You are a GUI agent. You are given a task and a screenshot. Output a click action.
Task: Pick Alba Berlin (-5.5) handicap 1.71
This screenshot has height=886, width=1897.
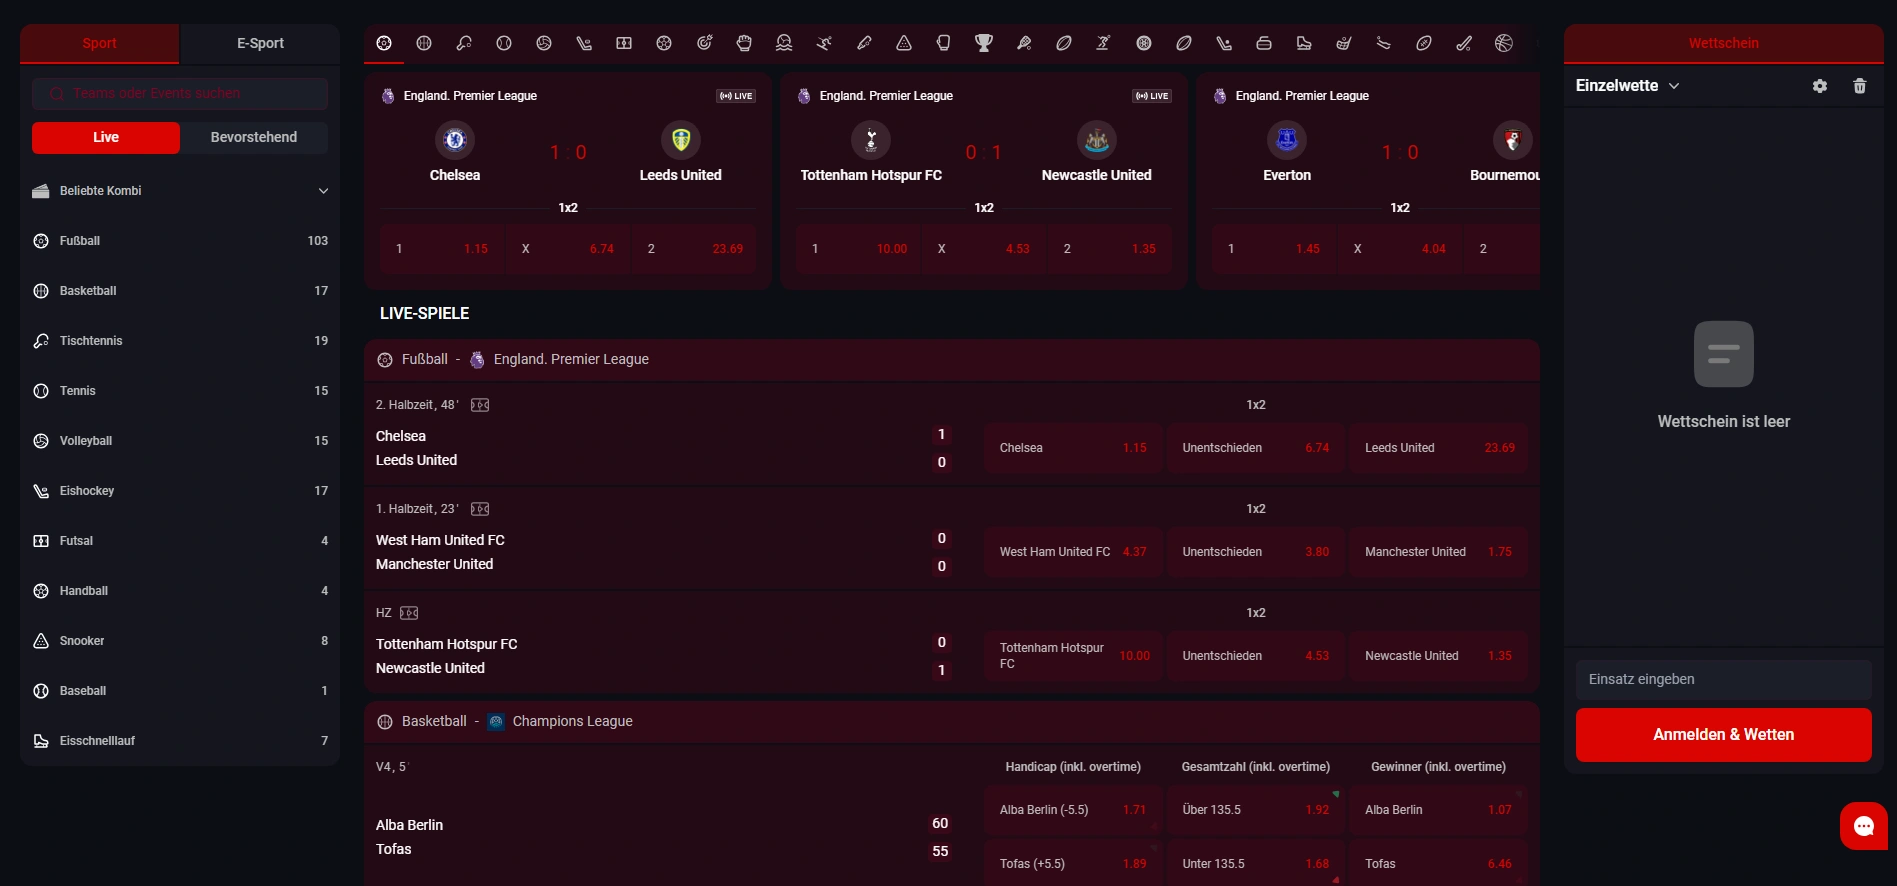point(1073,810)
